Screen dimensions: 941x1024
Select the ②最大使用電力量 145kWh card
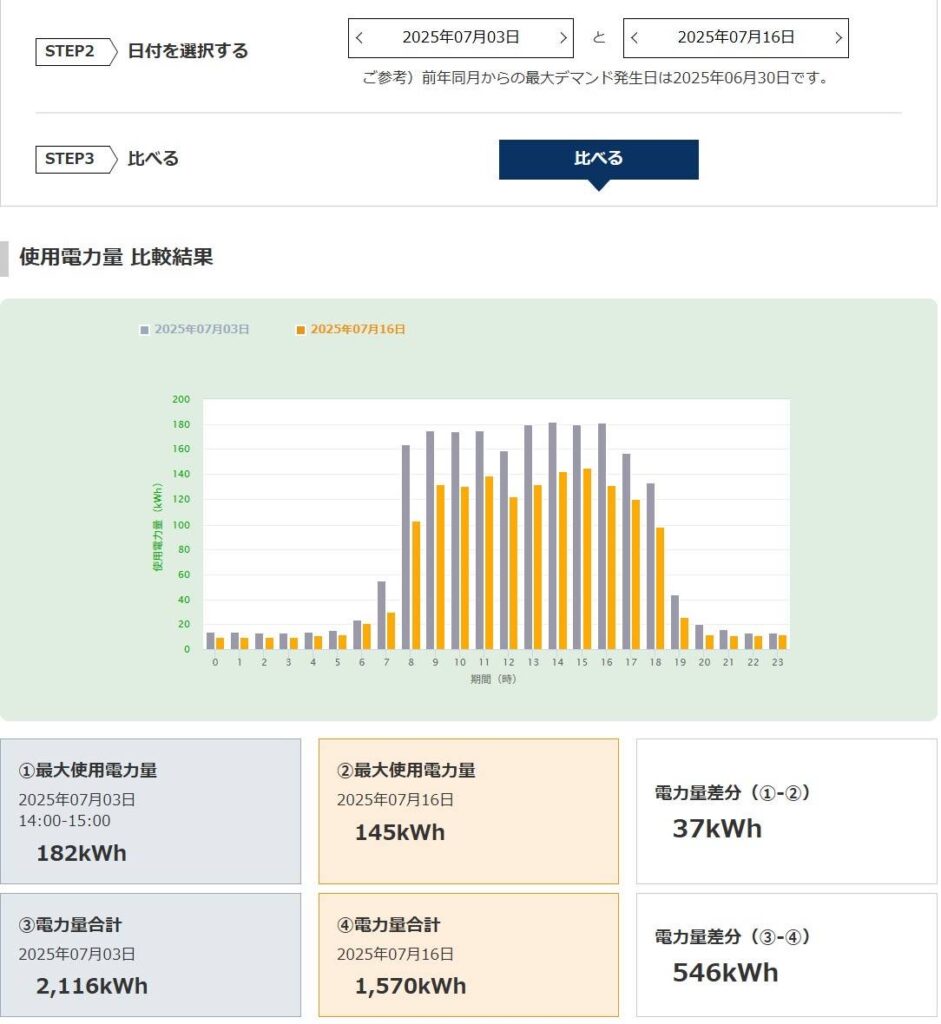coord(468,811)
